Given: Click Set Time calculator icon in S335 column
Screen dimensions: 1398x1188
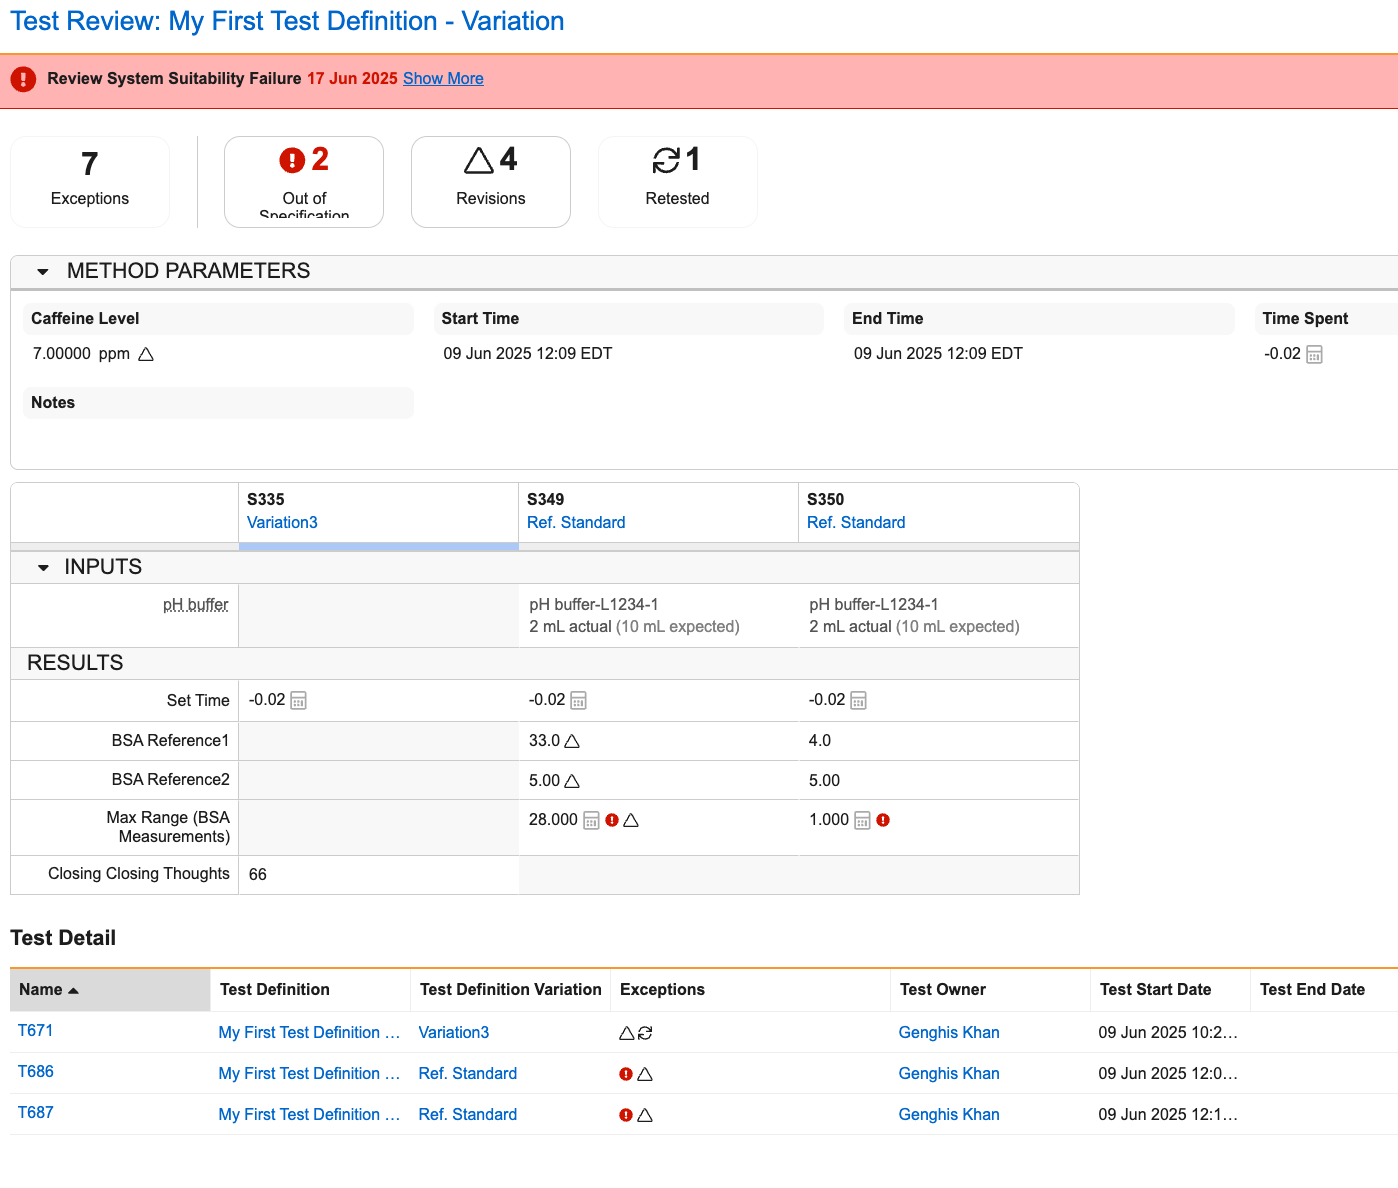Looking at the screenshot, I should coord(298,700).
